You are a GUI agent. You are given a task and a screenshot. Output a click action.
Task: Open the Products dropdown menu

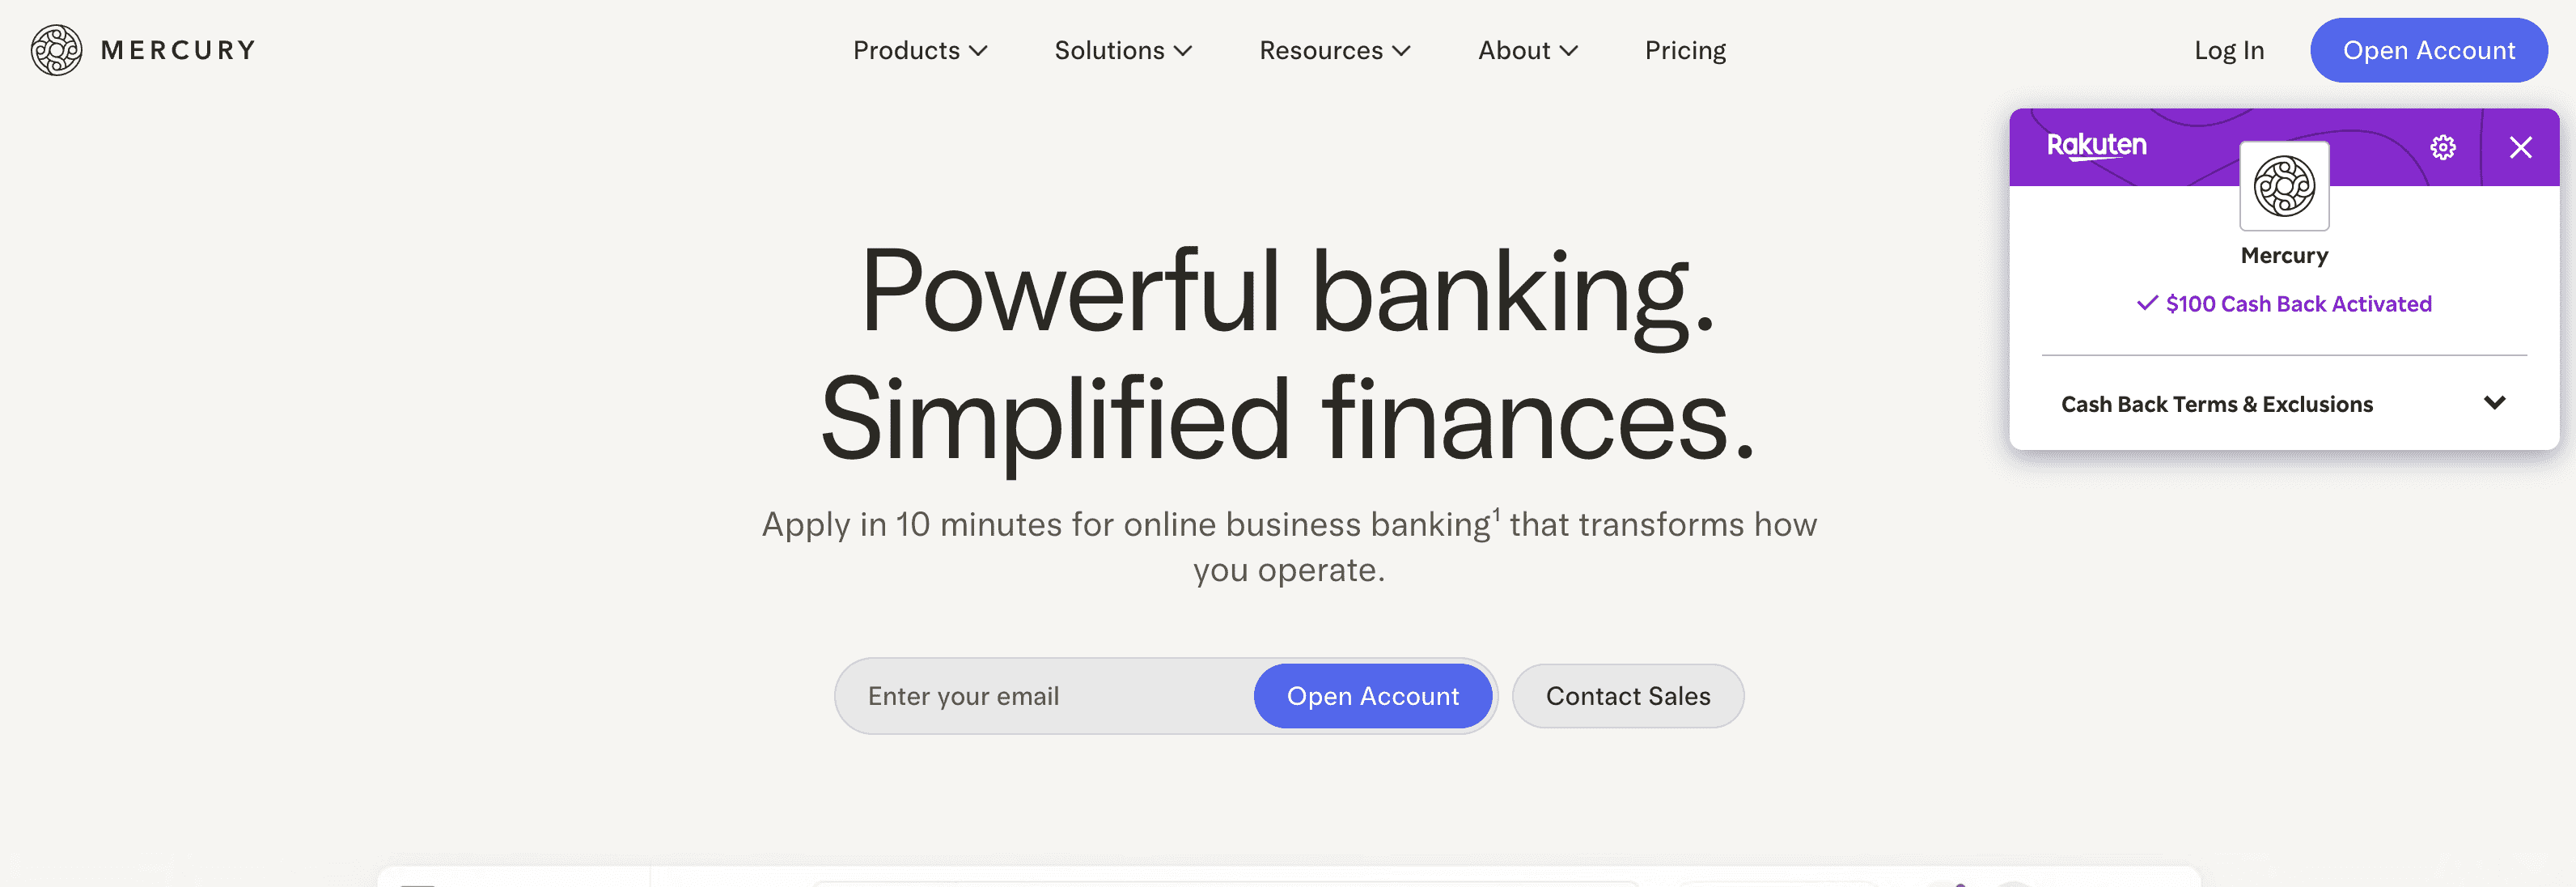click(919, 51)
